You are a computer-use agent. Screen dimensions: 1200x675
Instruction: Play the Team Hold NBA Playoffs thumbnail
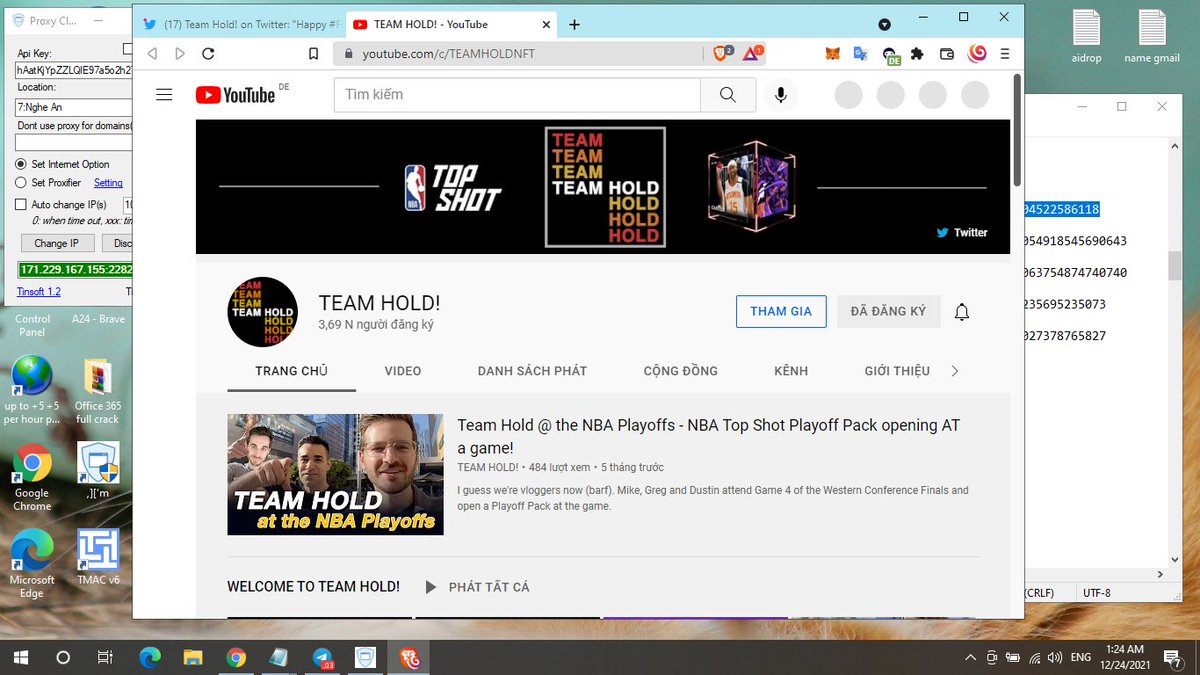click(x=335, y=474)
